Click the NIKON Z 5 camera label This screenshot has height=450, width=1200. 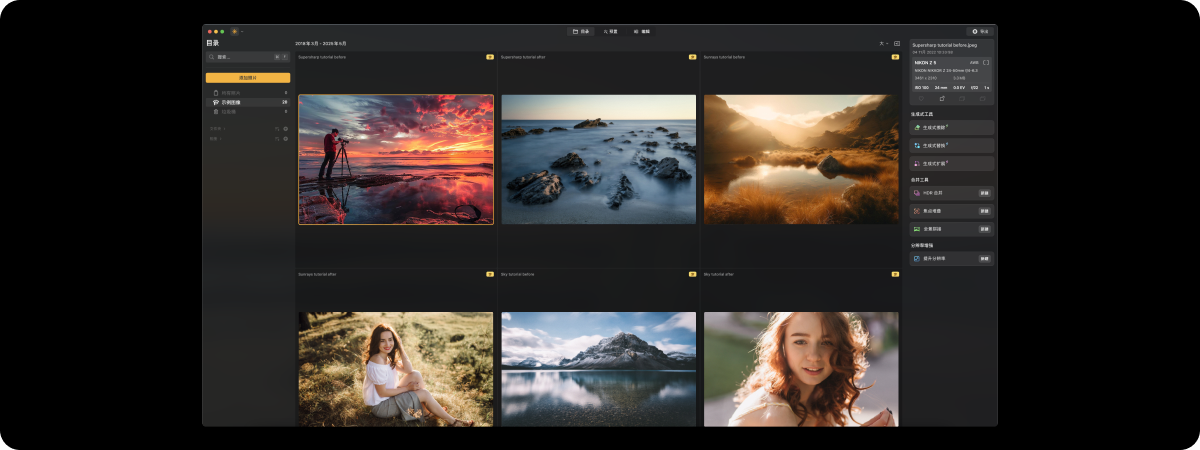click(x=926, y=62)
